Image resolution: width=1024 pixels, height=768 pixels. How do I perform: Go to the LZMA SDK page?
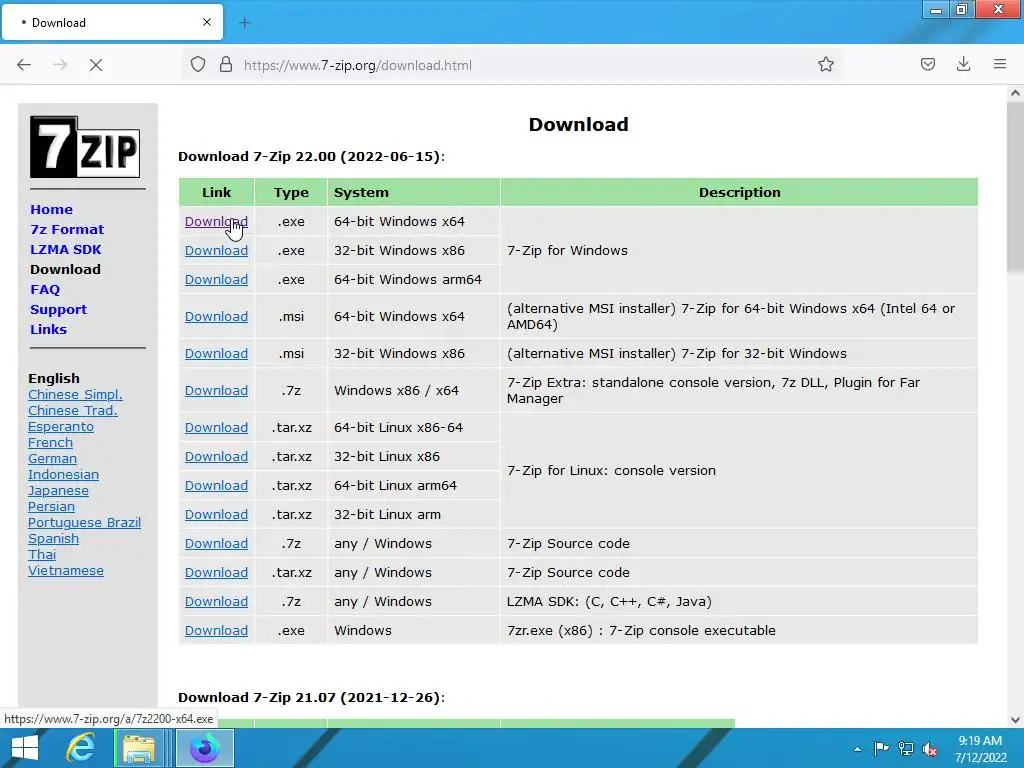(65, 249)
